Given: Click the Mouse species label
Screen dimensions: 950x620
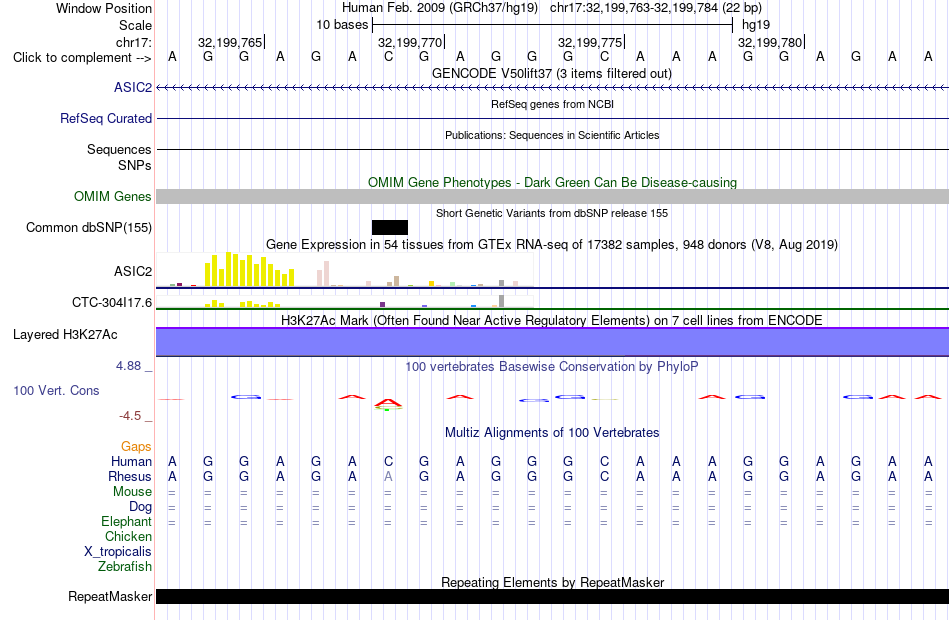Looking at the screenshot, I should (132, 492).
